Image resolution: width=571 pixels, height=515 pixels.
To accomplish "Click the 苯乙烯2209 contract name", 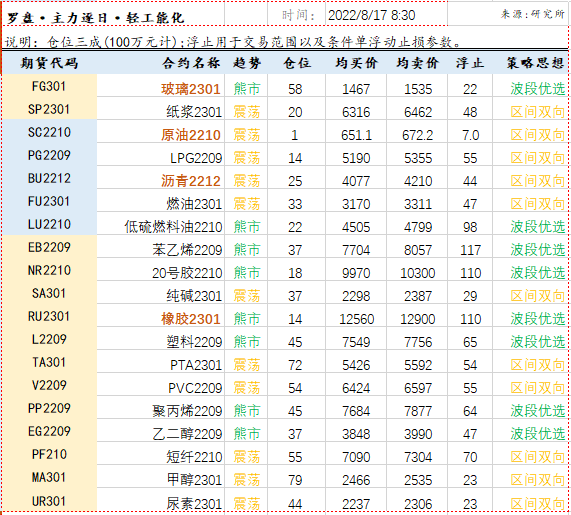I will pos(187,250).
